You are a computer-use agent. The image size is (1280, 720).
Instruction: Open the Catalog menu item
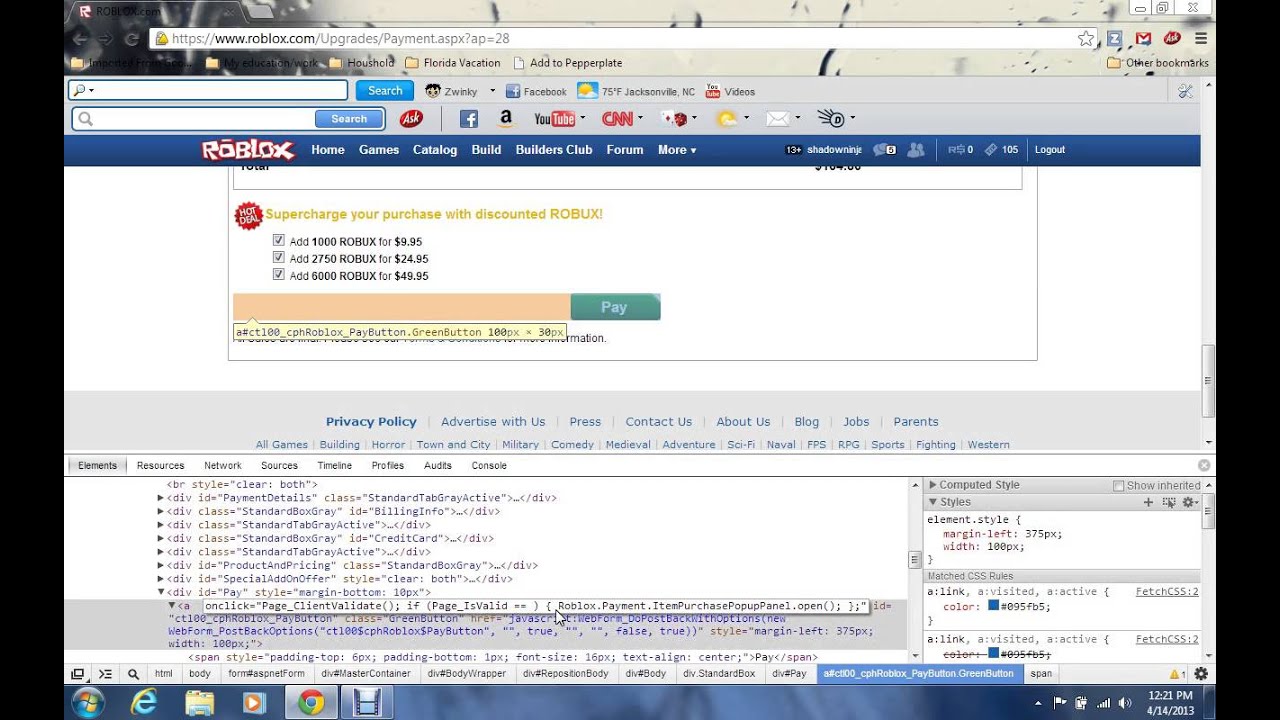click(x=435, y=150)
